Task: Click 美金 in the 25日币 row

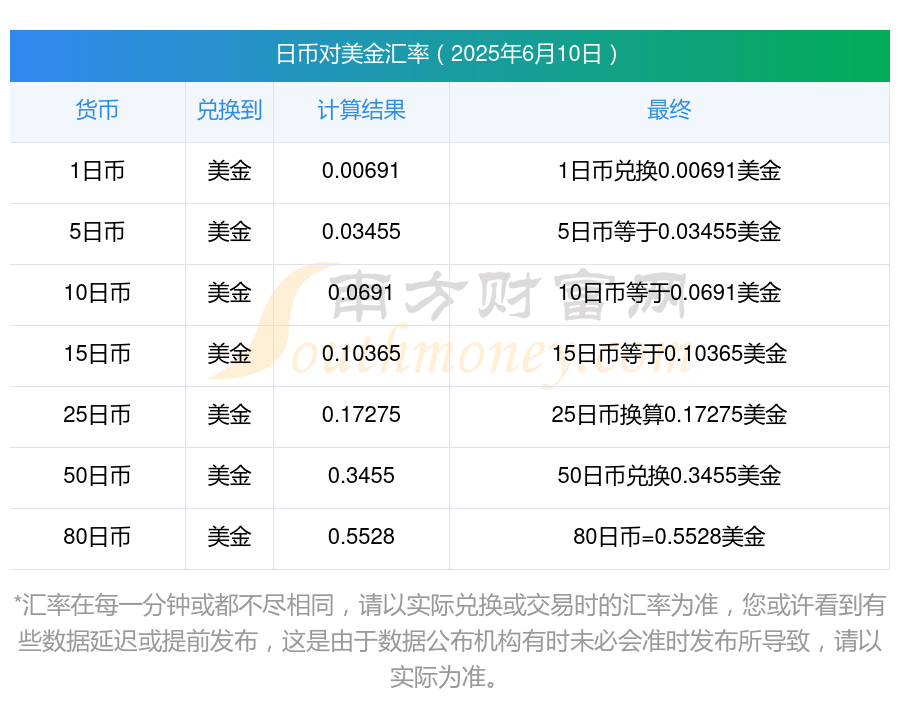Action: (229, 415)
